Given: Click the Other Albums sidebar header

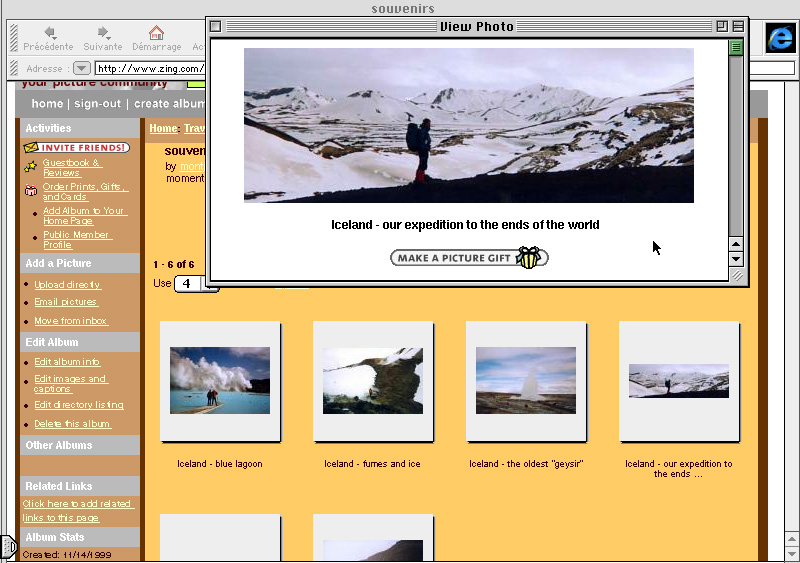Looking at the screenshot, I should [x=80, y=445].
